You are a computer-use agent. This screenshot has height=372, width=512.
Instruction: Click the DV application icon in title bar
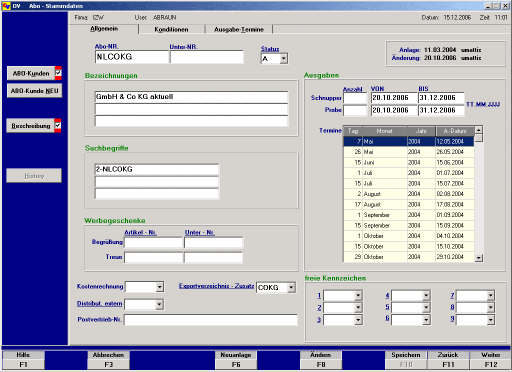pyautogui.click(x=6, y=6)
